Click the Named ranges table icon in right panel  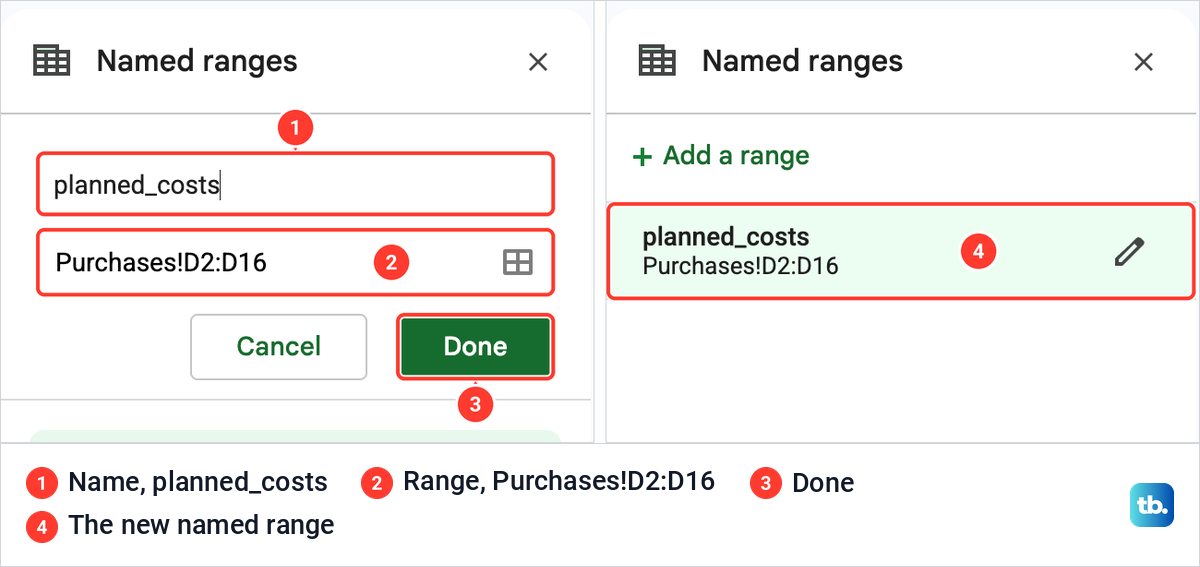pyautogui.click(x=657, y=61)
